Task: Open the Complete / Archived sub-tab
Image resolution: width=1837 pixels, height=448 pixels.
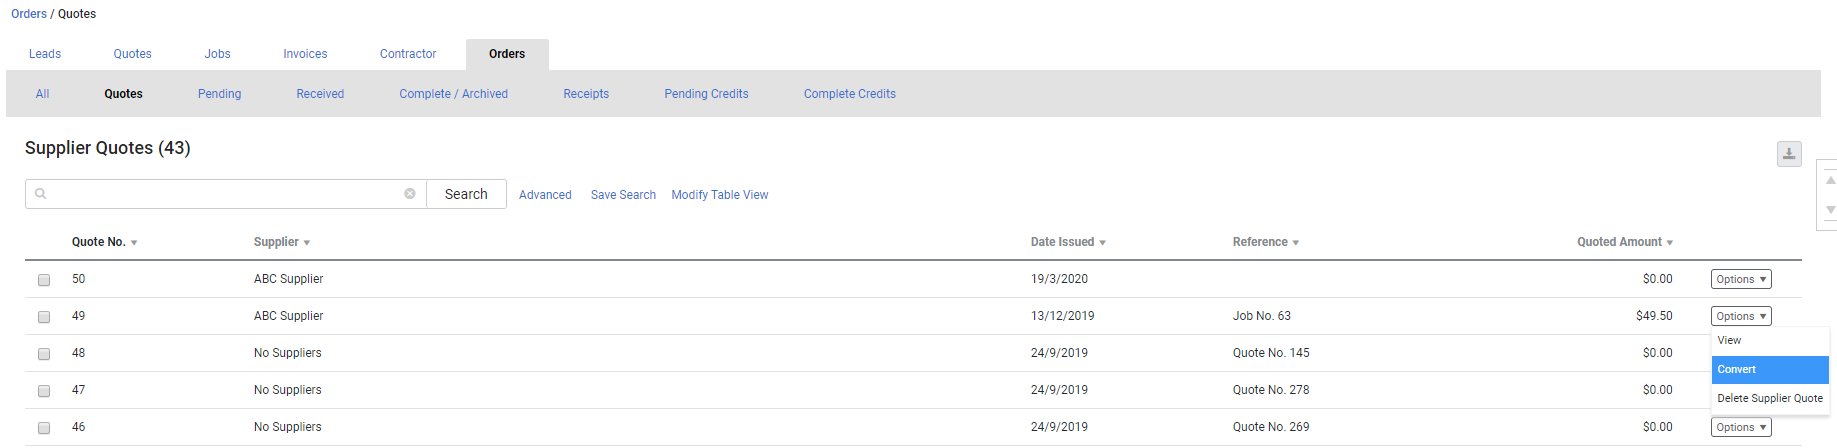Action: pos(454,94)
